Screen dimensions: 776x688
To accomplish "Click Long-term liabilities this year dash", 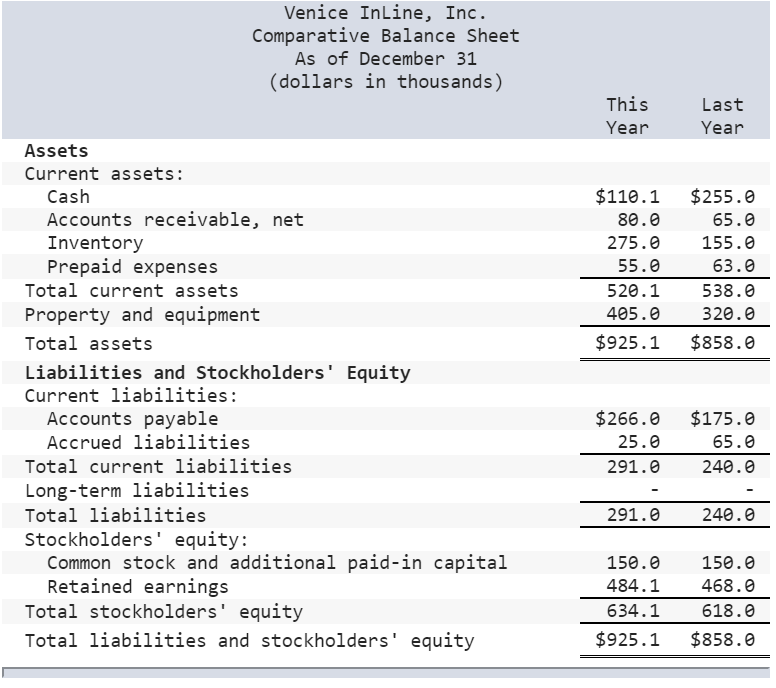I will [x=654, y=490].
